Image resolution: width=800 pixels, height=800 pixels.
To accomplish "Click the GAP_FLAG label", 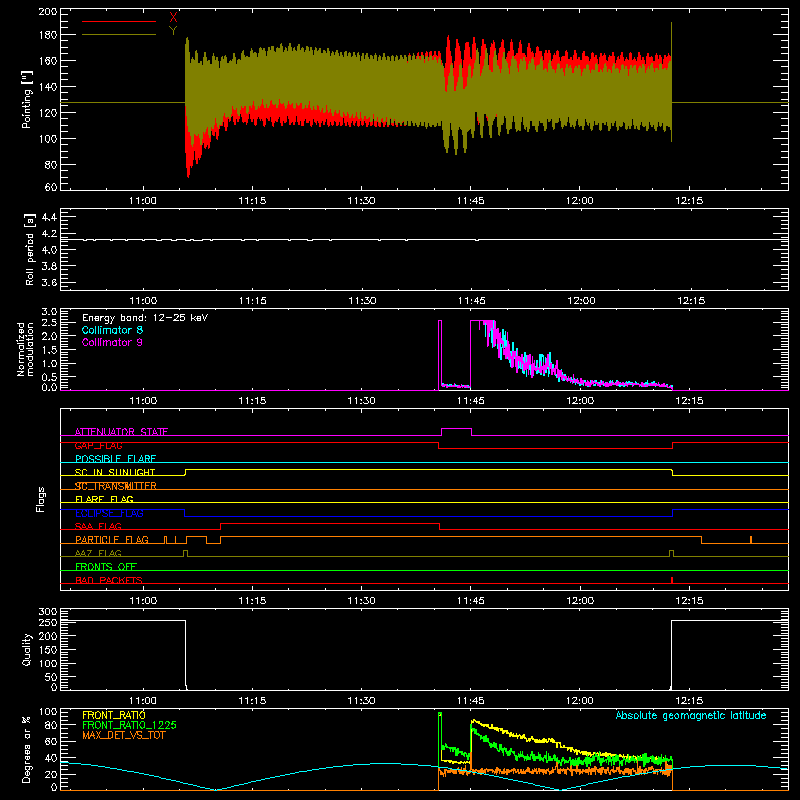I will click(98, 445).
